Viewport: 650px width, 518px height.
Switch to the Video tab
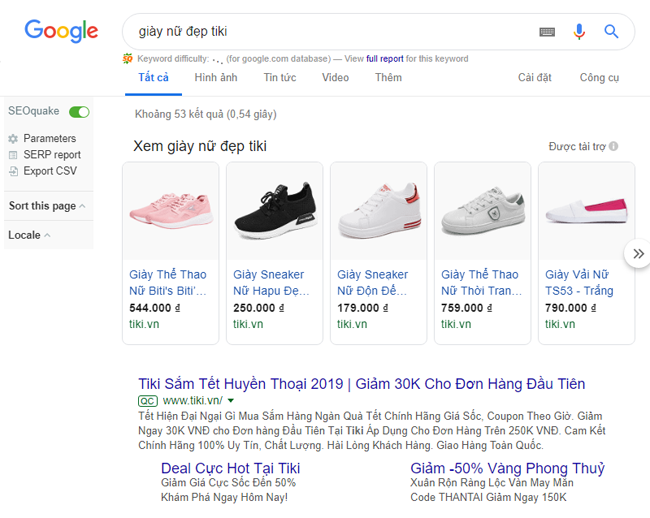click(335, 78)
